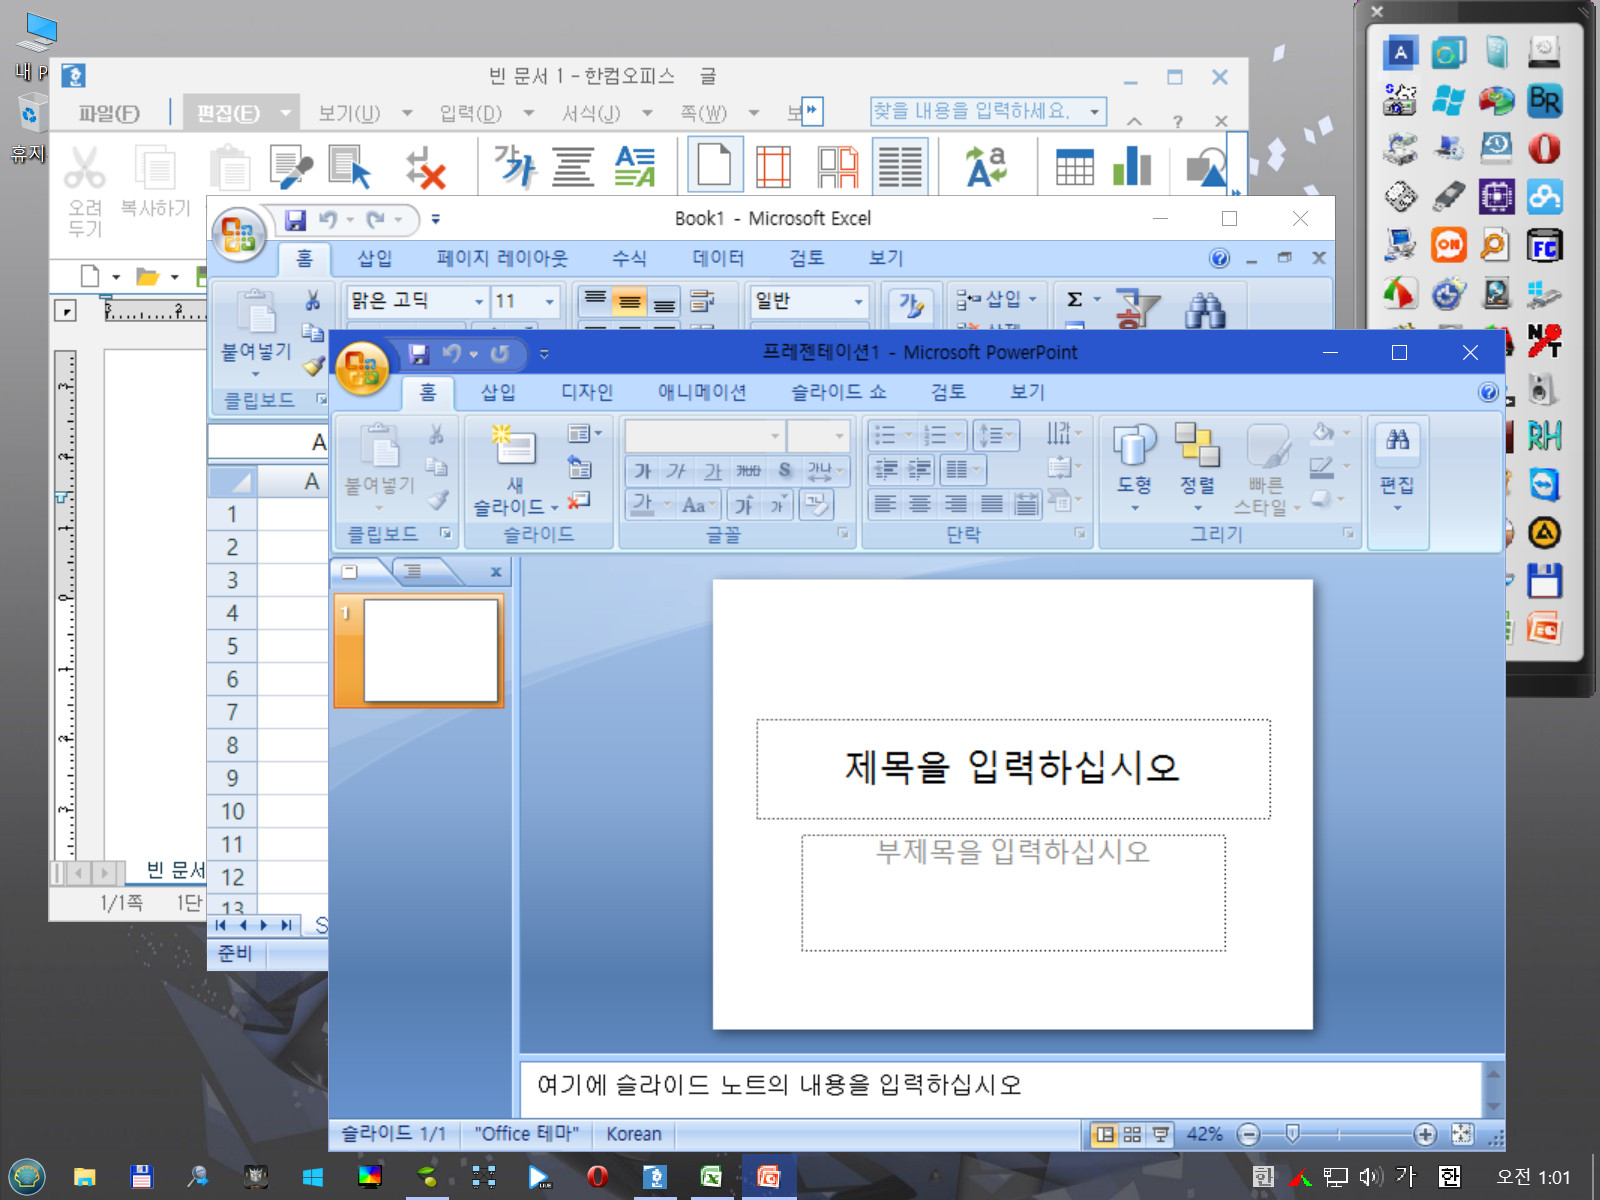Open PowerPoint Slide Show (슬라이드 쇼) tab
The width and height of the screenshot is (1600, 1200).
(x=839, y=392)
